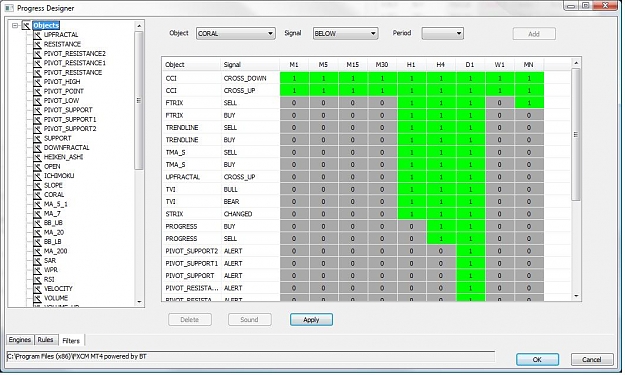Click the Signal column header in table
This screenshot has height=375, width=625.
[x=250, y=65]
